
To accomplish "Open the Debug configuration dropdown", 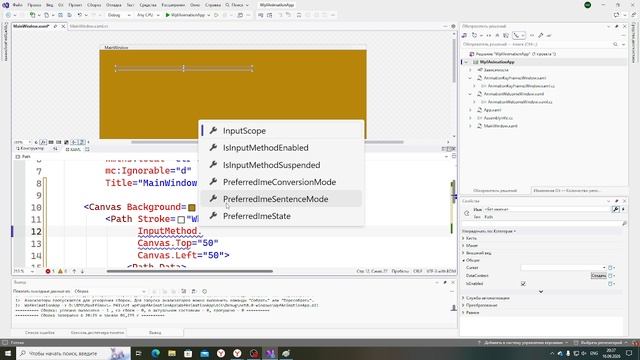I will 119,15.
